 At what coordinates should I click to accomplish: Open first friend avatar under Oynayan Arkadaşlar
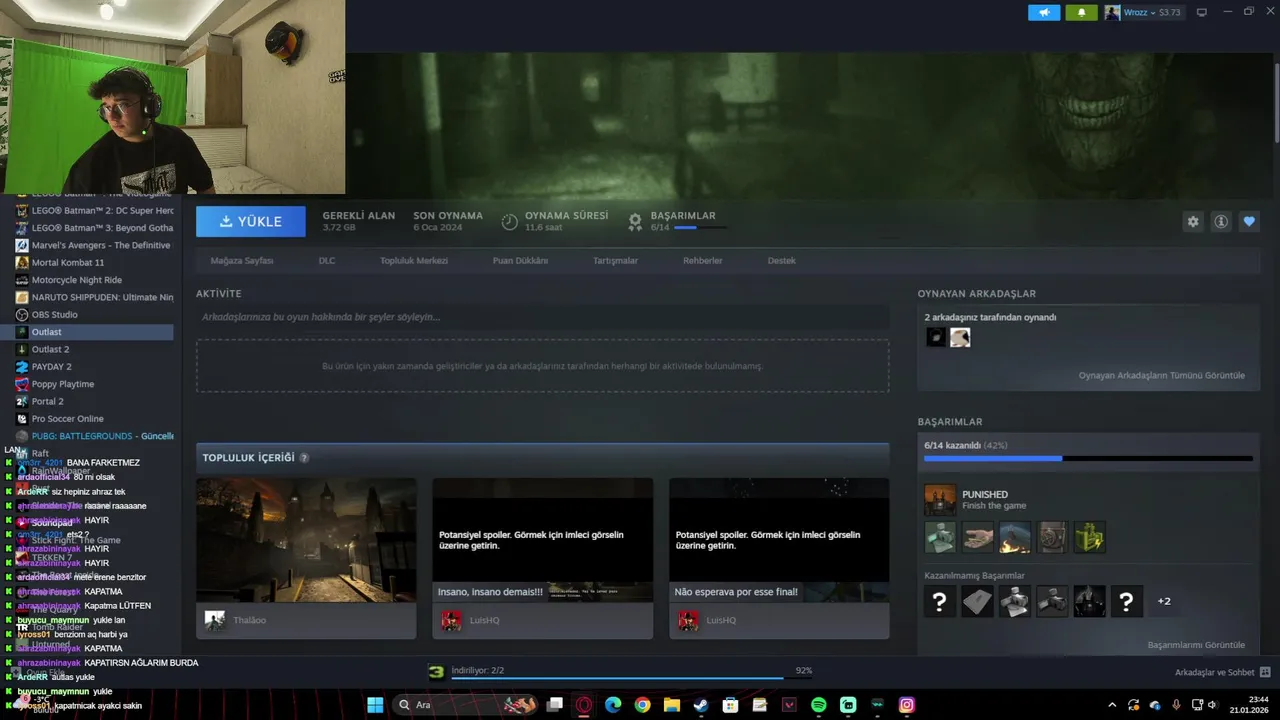(x=935, y=338)
